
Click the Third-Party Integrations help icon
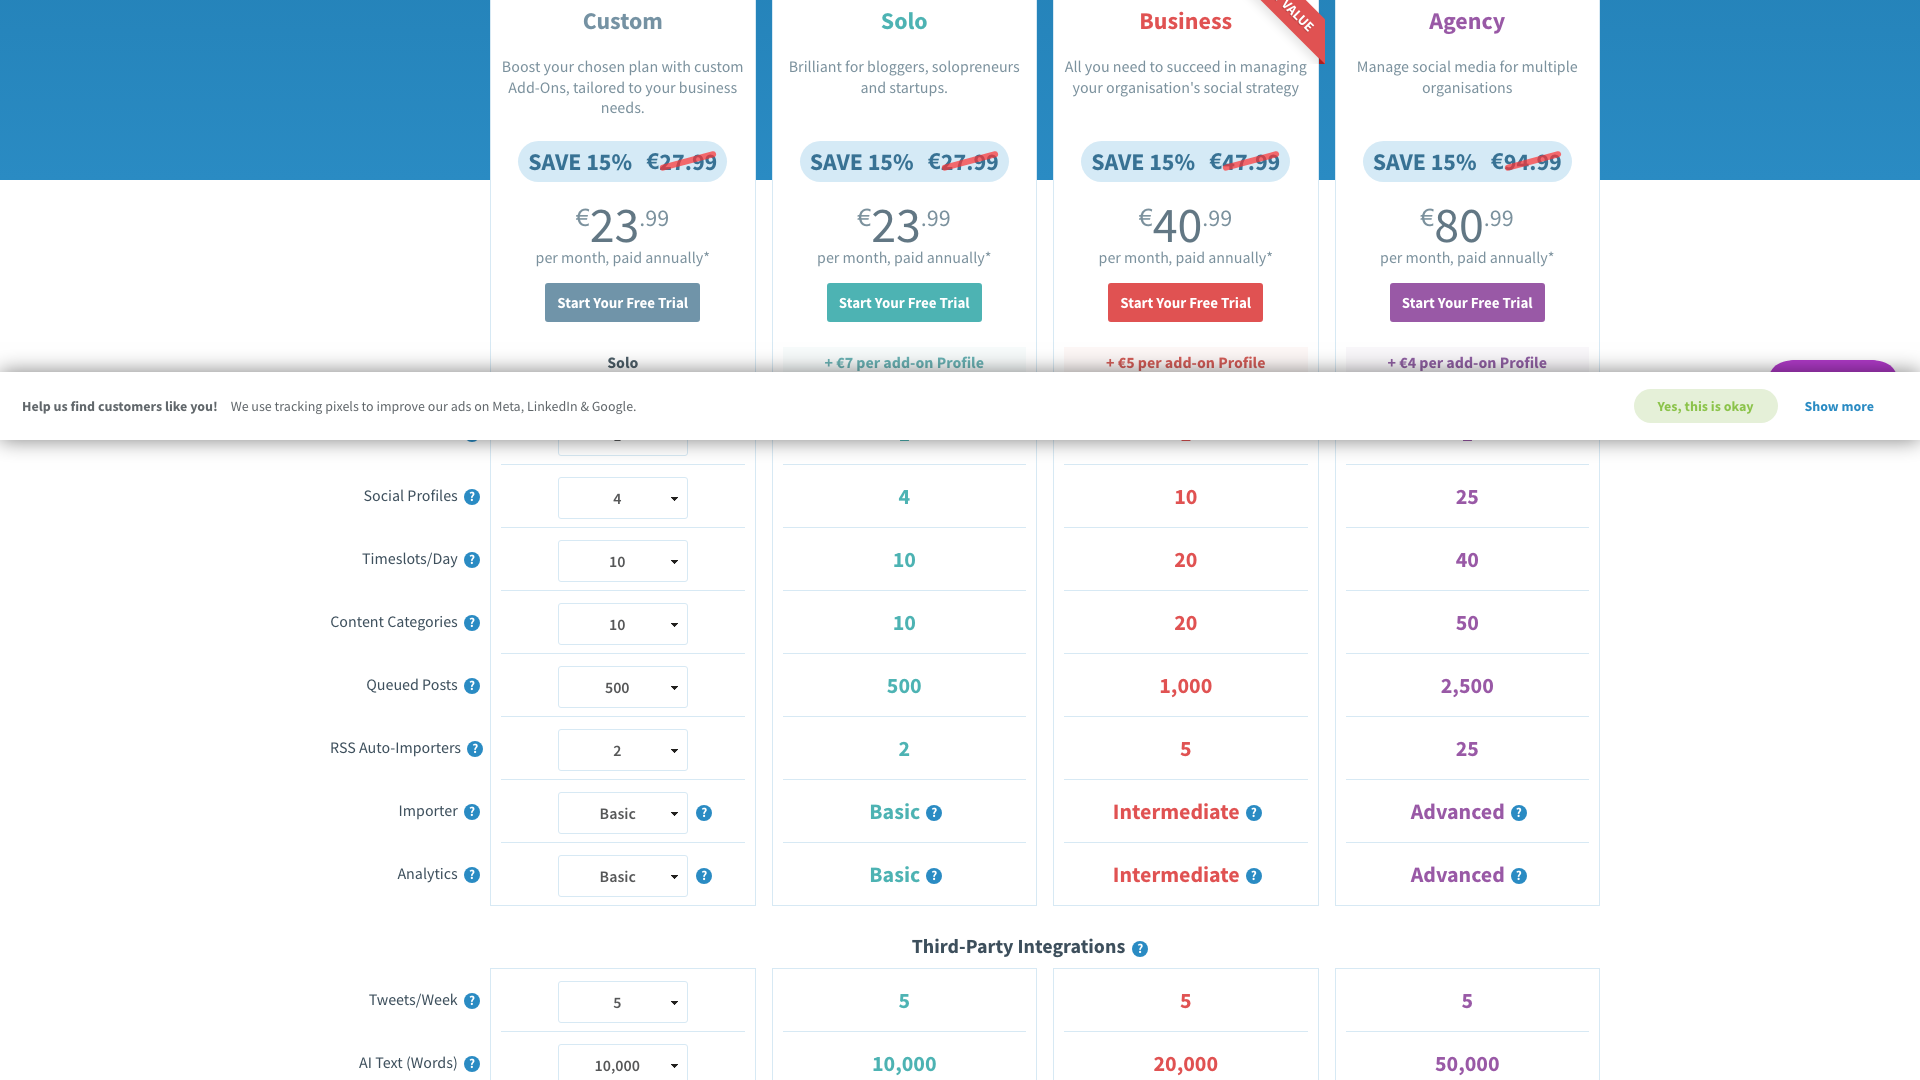(x=1139, y=948)
